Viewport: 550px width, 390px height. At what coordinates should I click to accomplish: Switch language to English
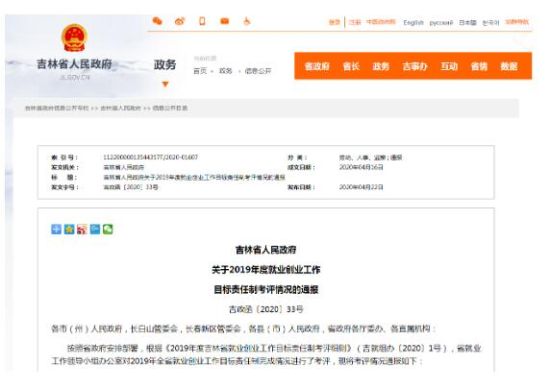[413, 22]
